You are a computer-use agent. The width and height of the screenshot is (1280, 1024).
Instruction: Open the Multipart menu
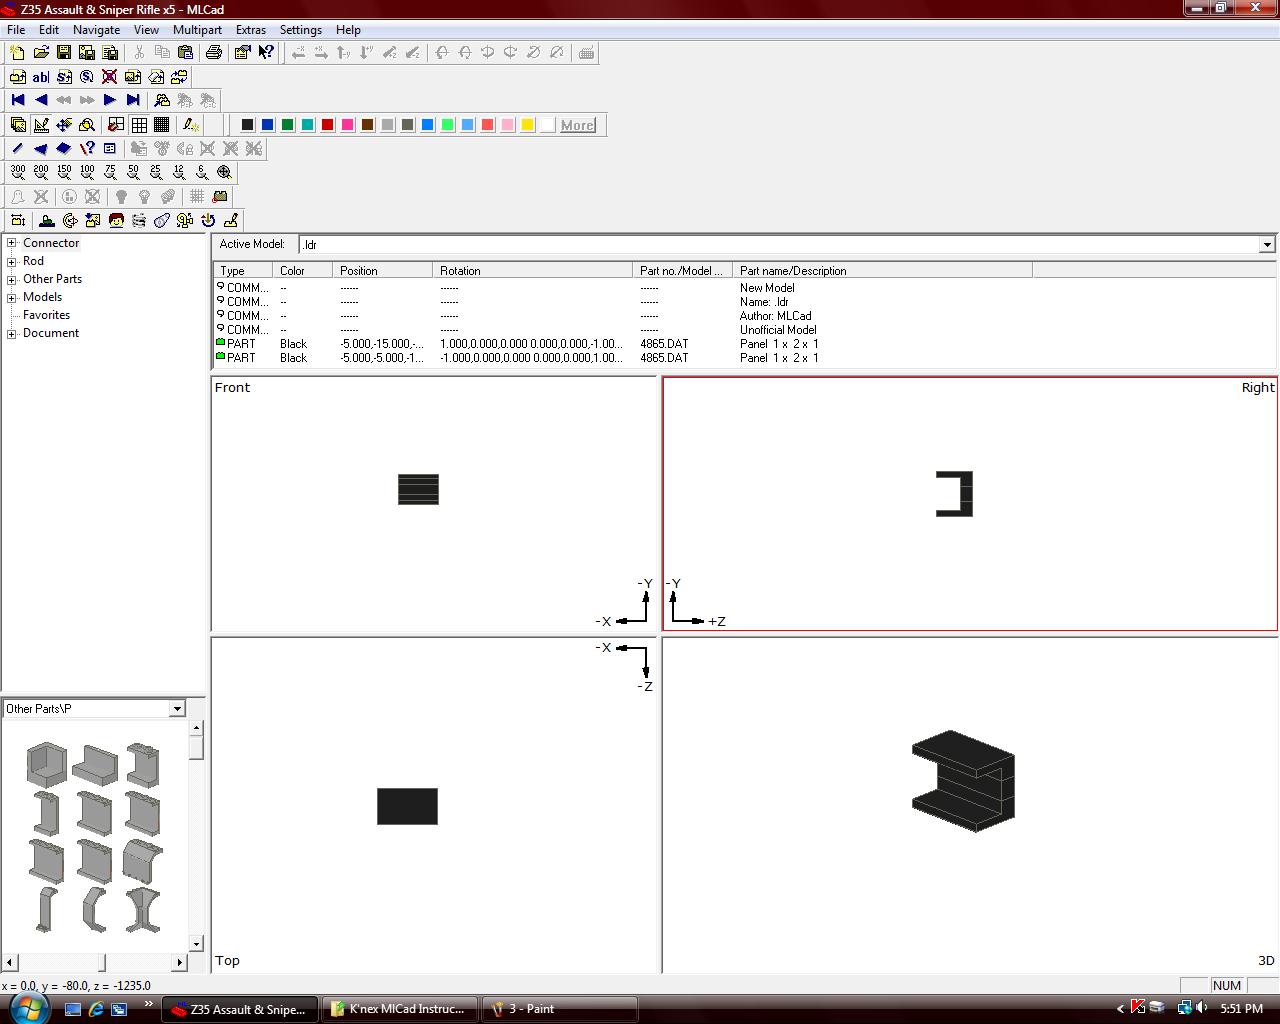point(197,30)
